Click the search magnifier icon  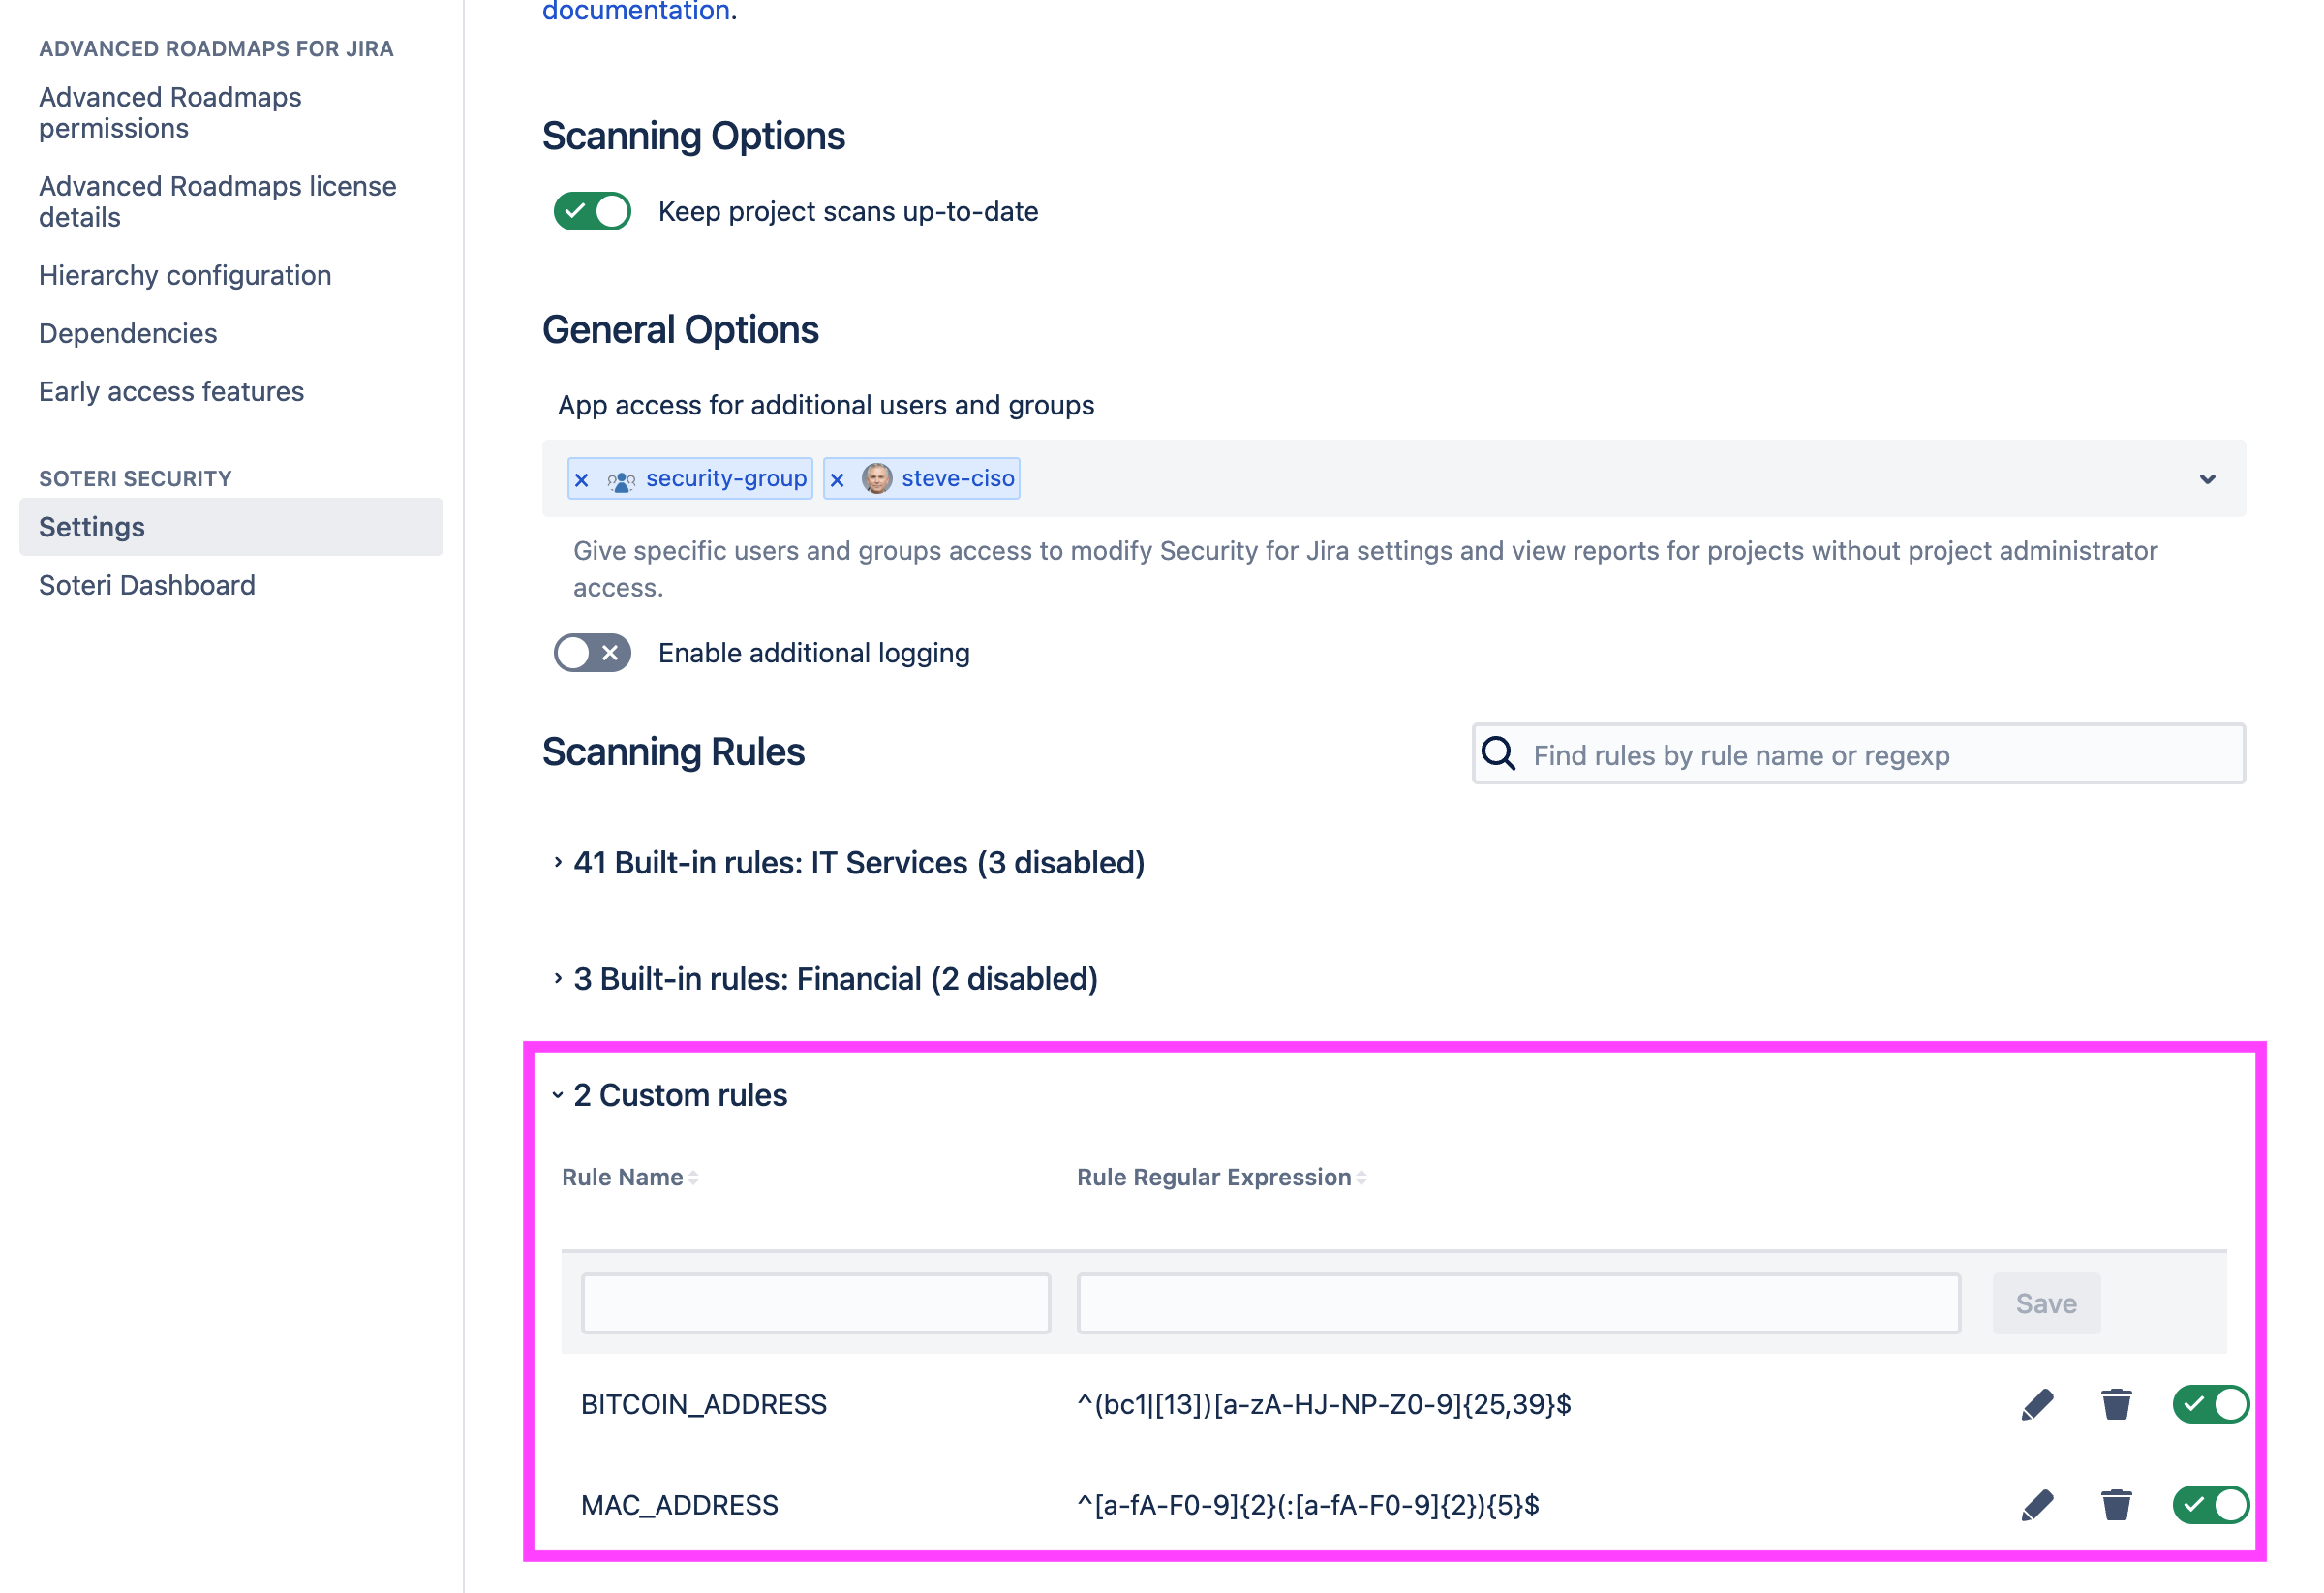(1497, 753)
